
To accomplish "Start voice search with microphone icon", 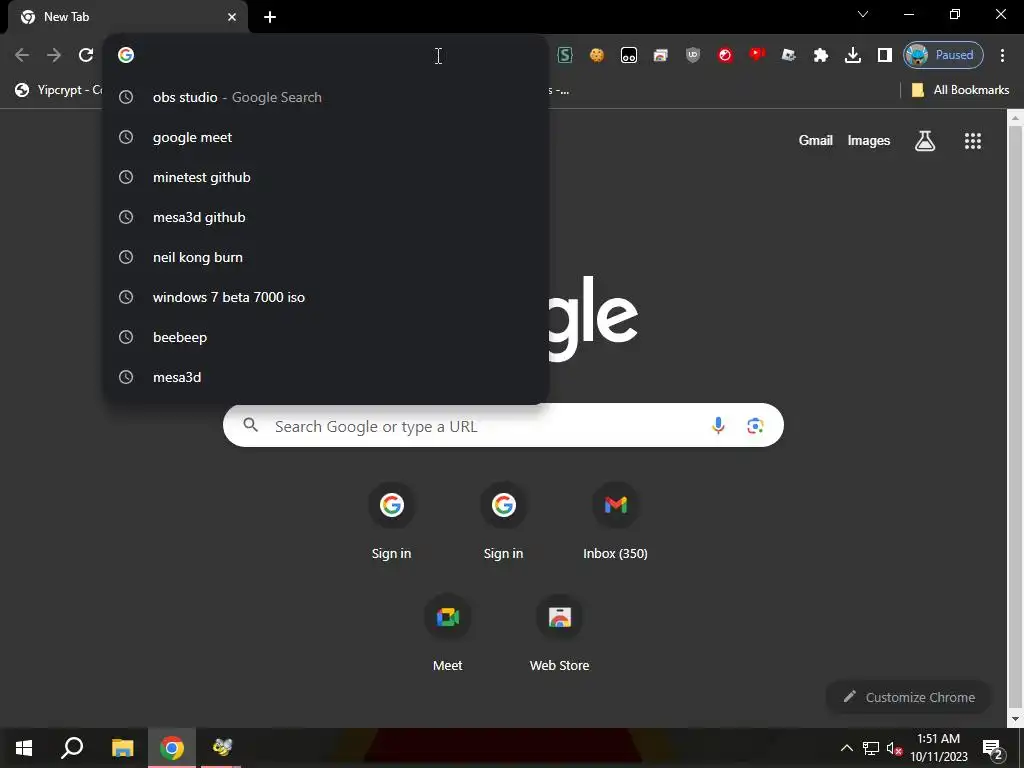I will (718, 426).
